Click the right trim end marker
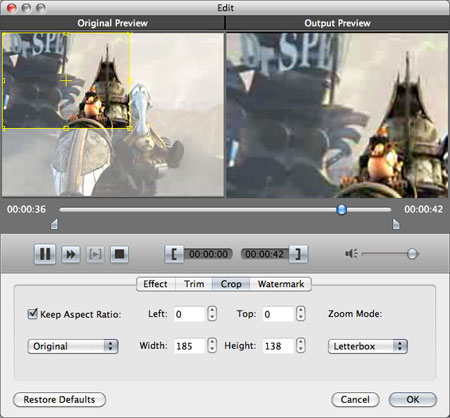Image resolution: width=450 pixels, height=418 pixels. [396, 224]
